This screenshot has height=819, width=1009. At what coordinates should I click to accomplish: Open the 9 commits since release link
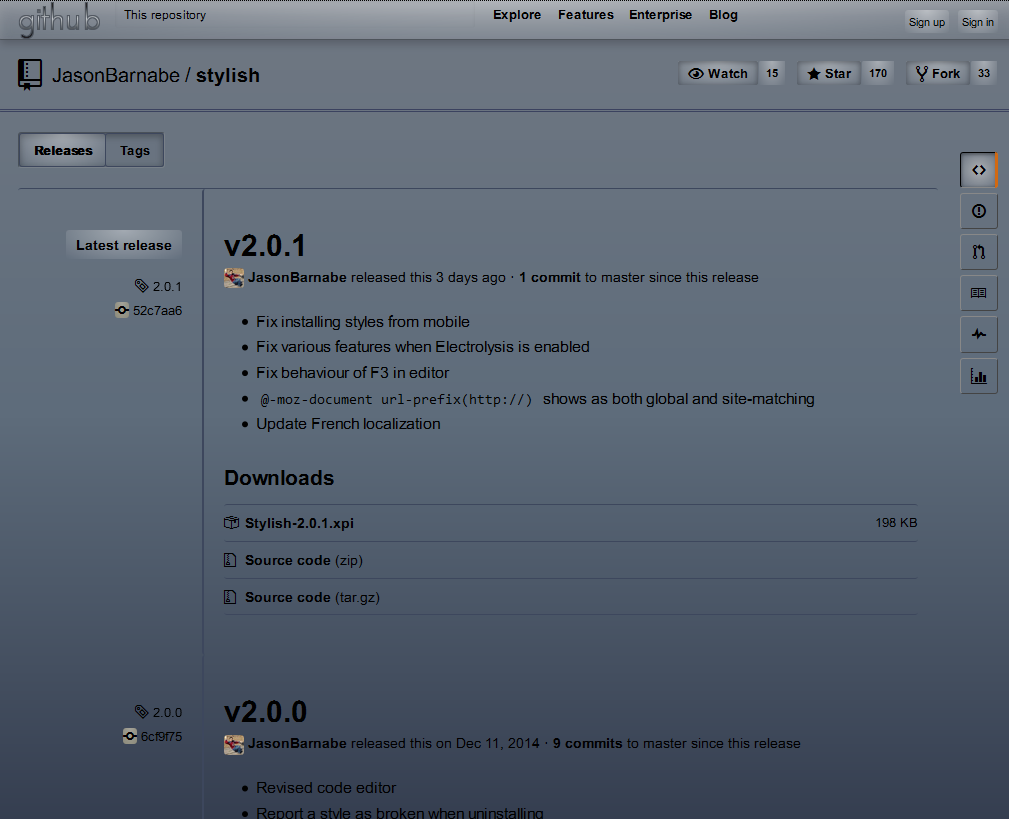pos(588,743)
